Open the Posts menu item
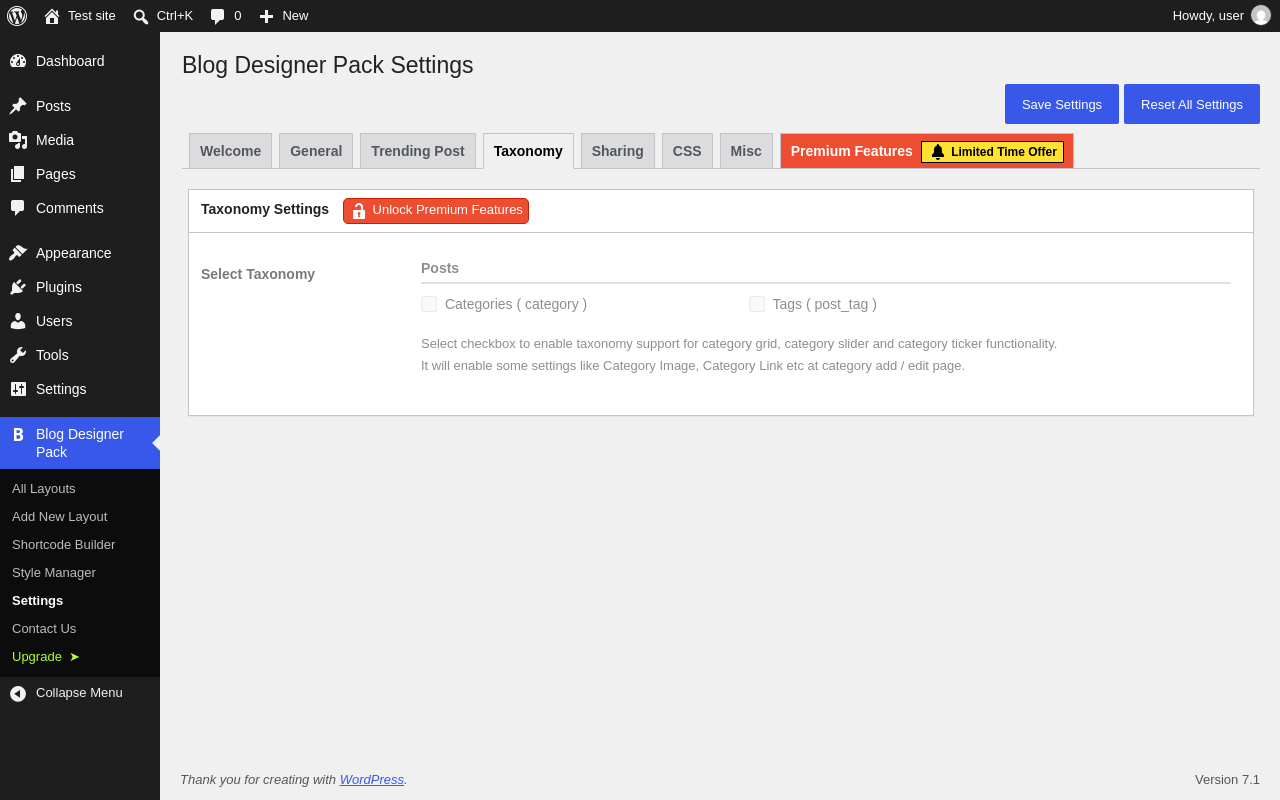 pos(80,106)
